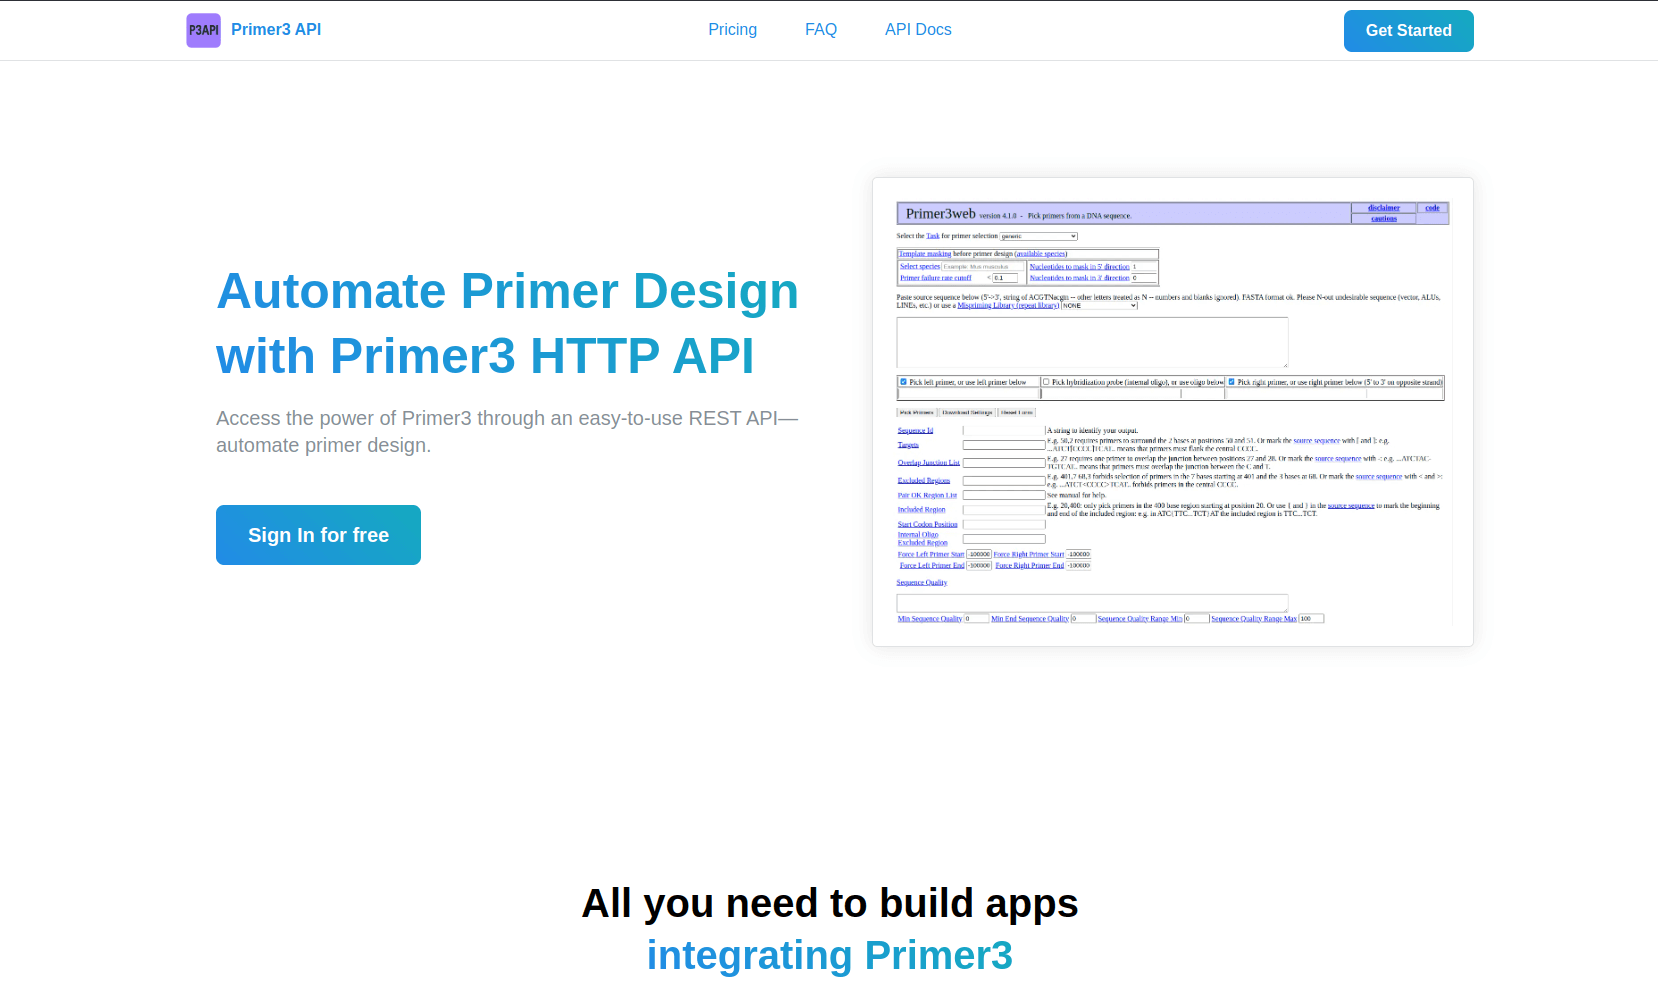Click the Template masking link
The height and width of the screenshot is (1006, 1658).
coord(925,253)
